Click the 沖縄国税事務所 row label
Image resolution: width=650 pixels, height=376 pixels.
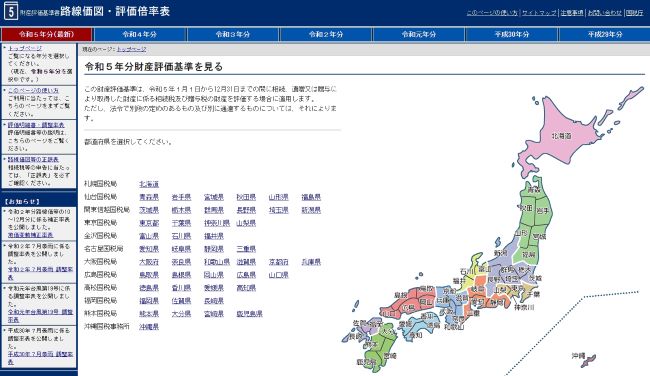pyautogui.click(x=107, y=326)
